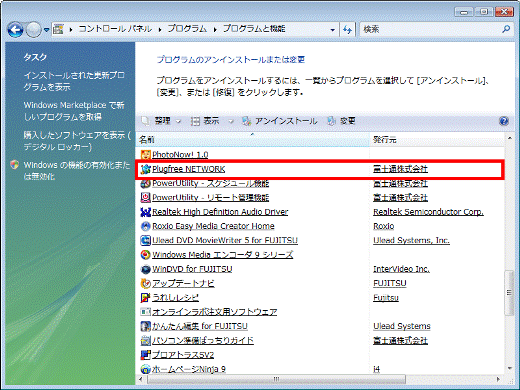Screen dimensions: 520x390
Task: Click the プログラムと機能 breadcrumb segment
Action: [254, 29]
